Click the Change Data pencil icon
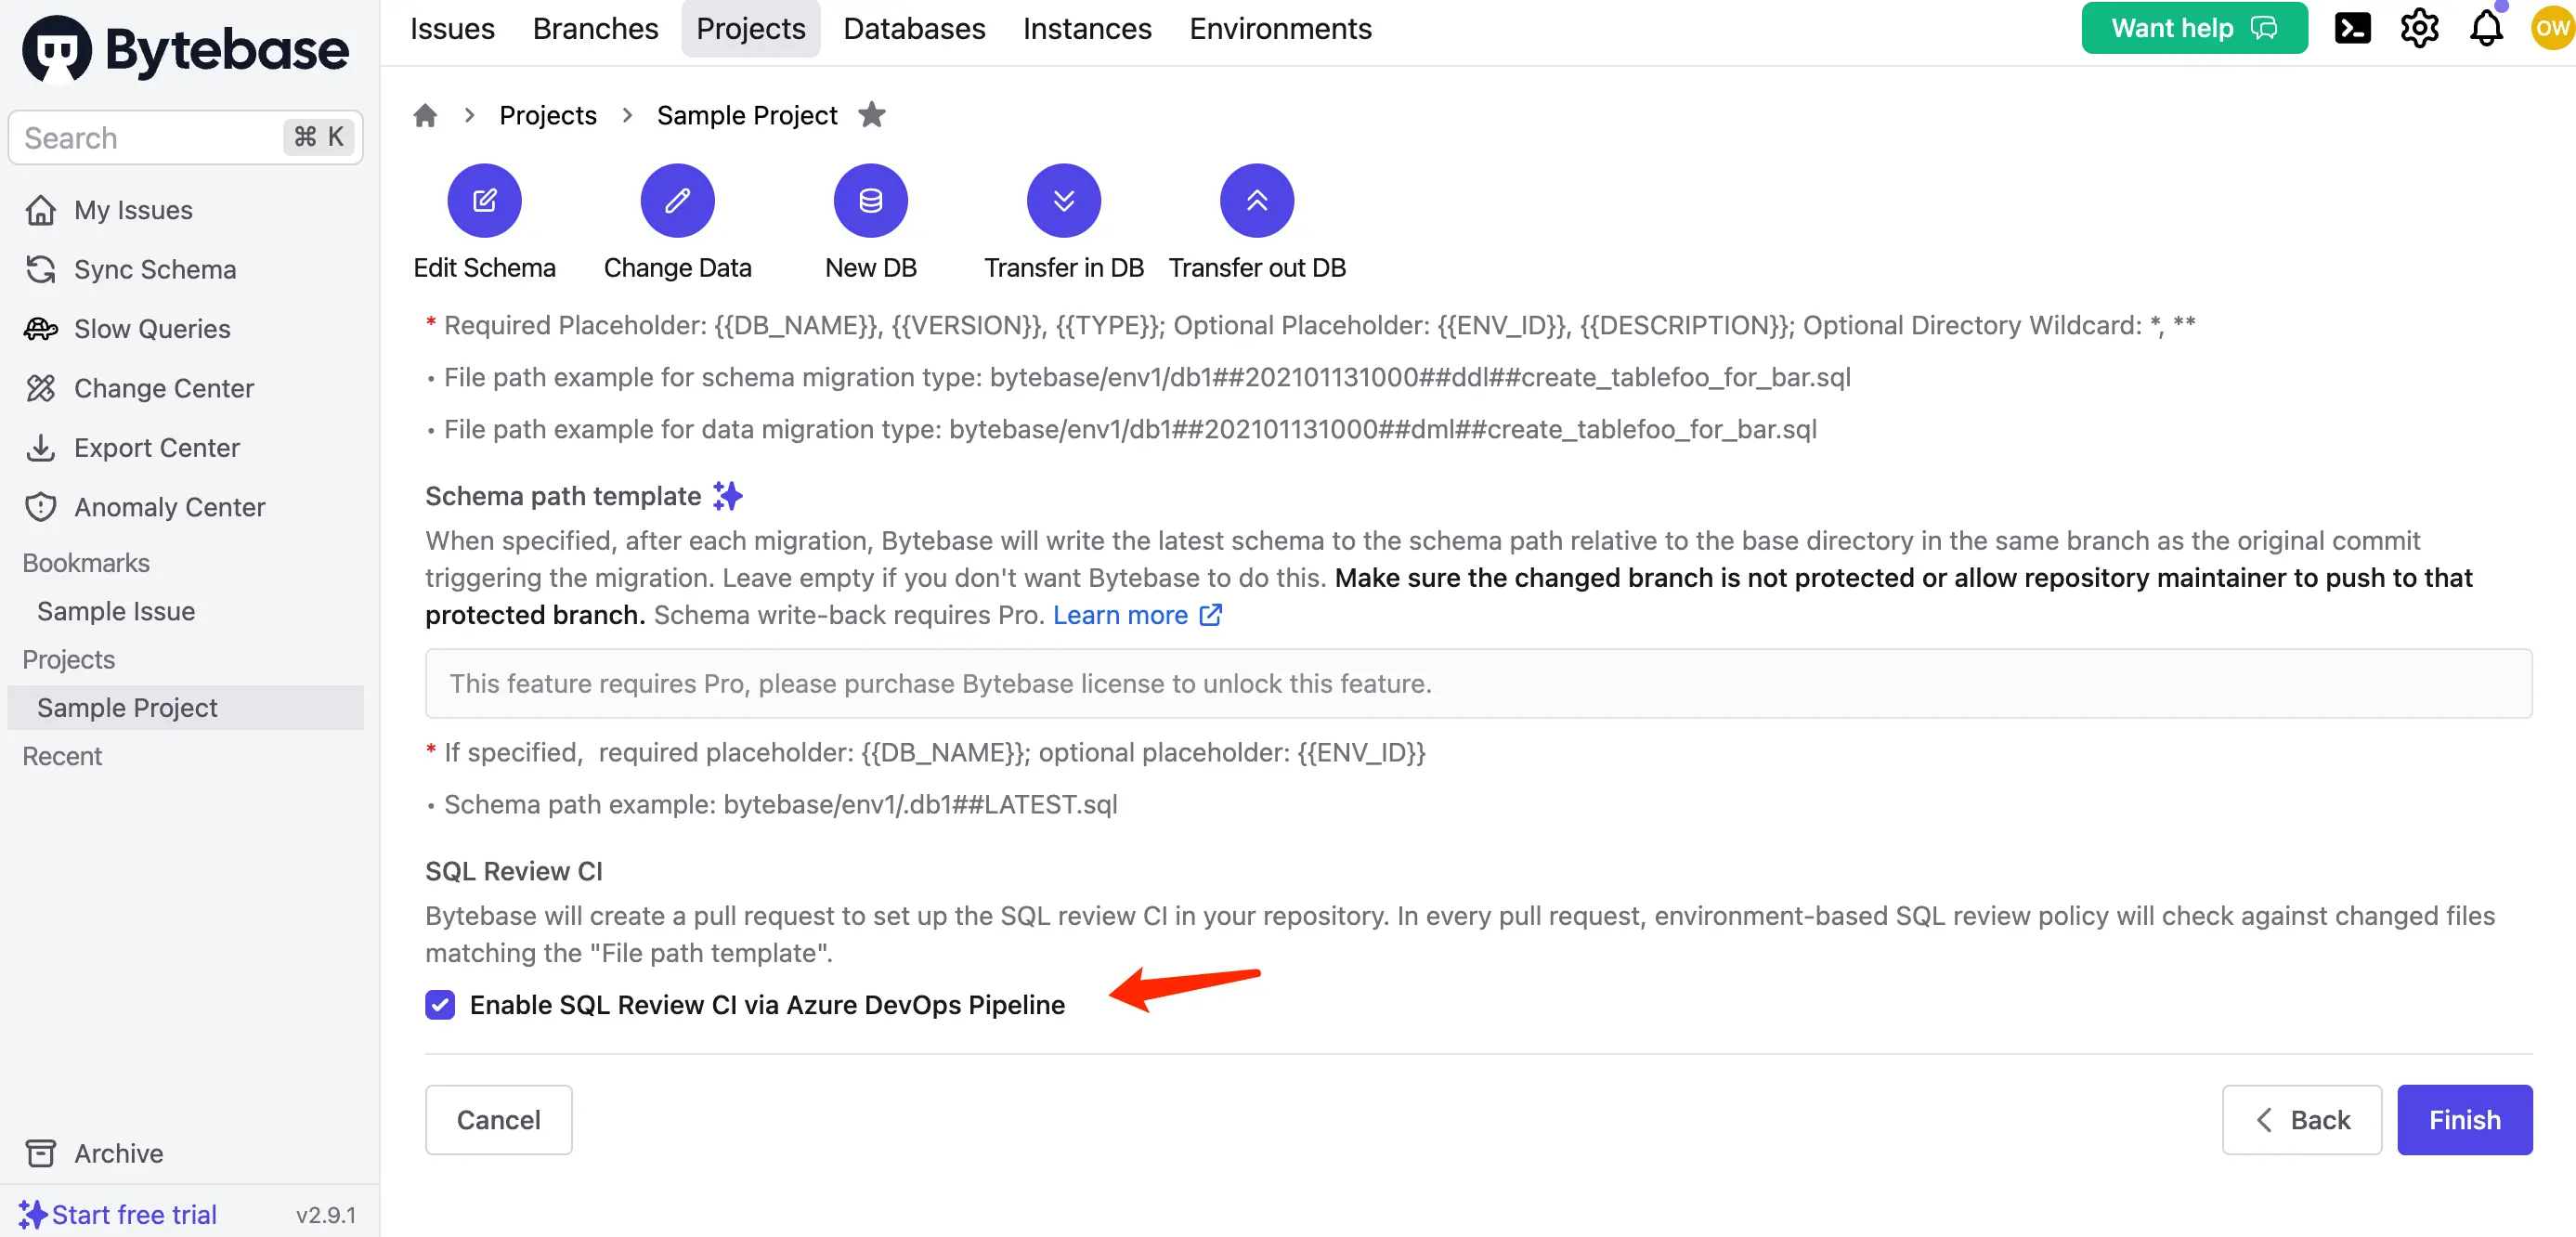 pos(677,200)
